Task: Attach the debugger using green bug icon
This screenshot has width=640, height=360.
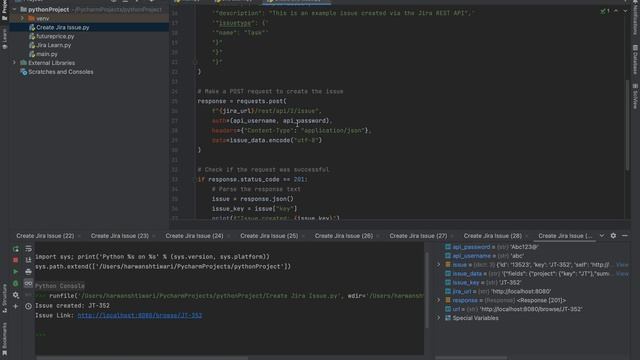Action: tap(16, 283)
